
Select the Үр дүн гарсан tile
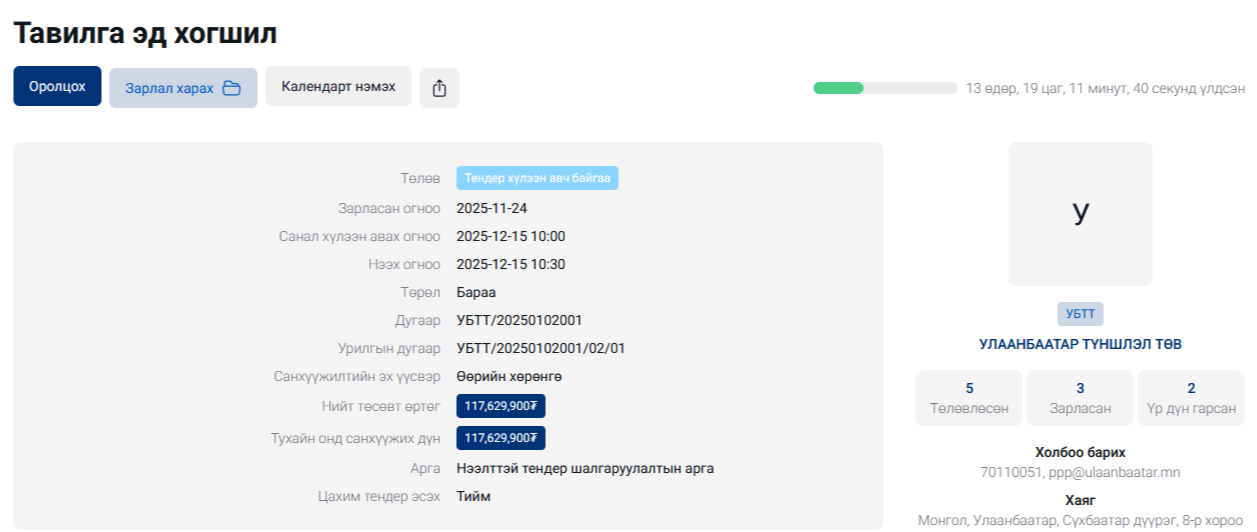pyautogui.click(x=1190, y=398)
